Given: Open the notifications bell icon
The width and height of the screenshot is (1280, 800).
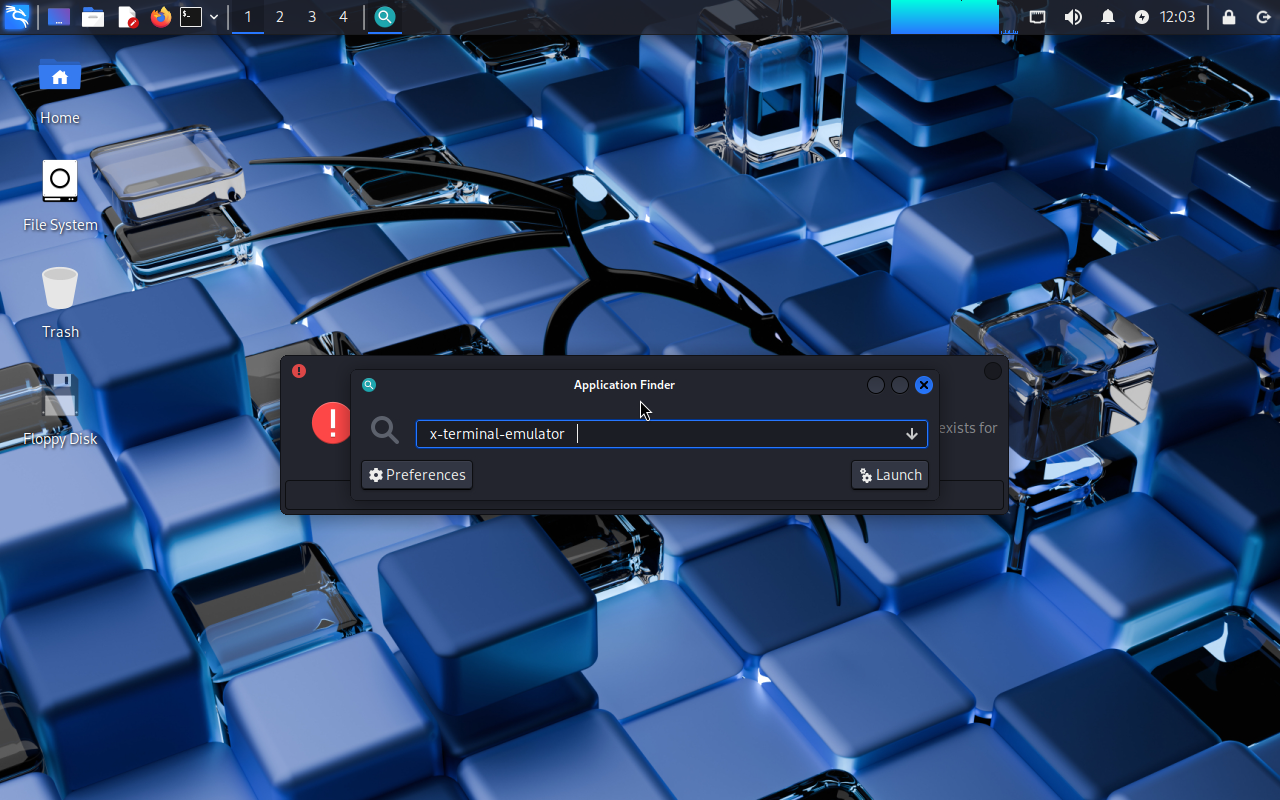Looking at the screenshot, I should pyautogui.click(x=1108, y=17).
